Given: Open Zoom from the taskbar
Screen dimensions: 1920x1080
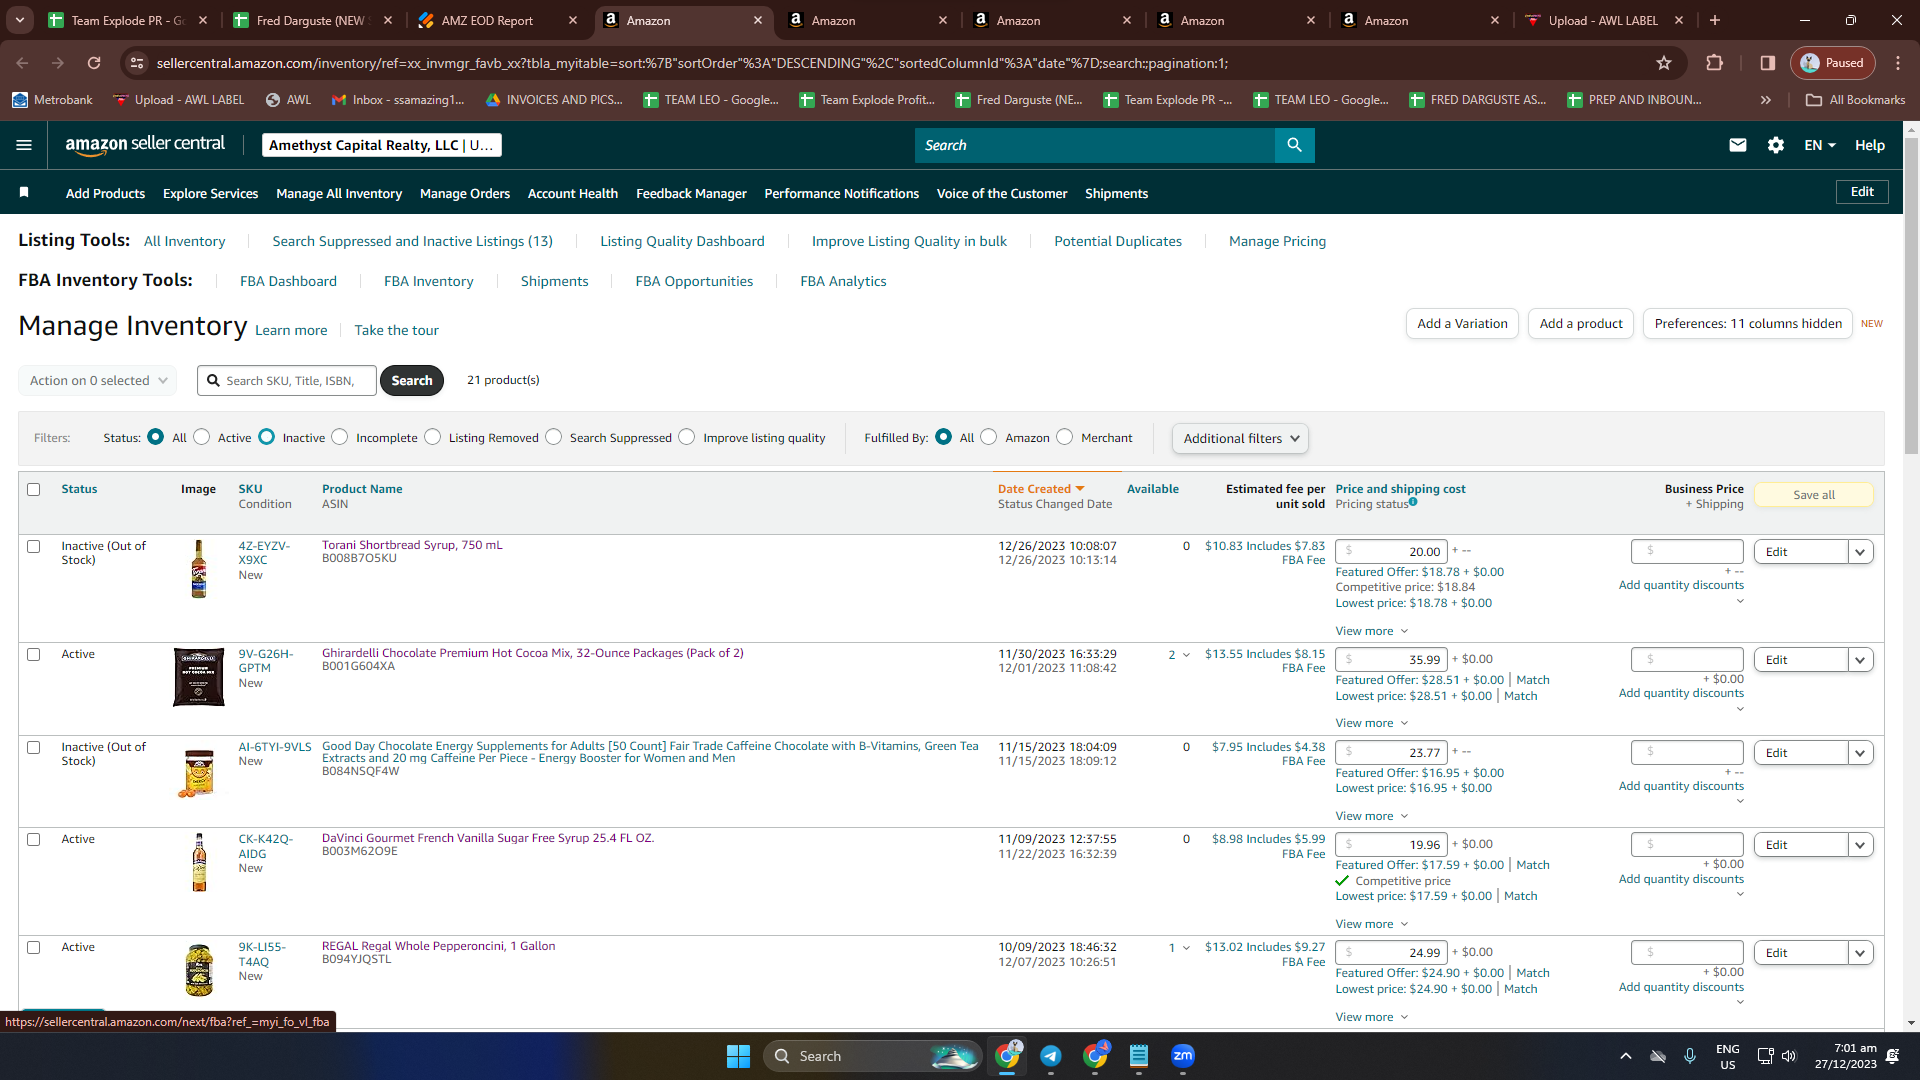Looking at the screenshot, I should (1183, 1056).
